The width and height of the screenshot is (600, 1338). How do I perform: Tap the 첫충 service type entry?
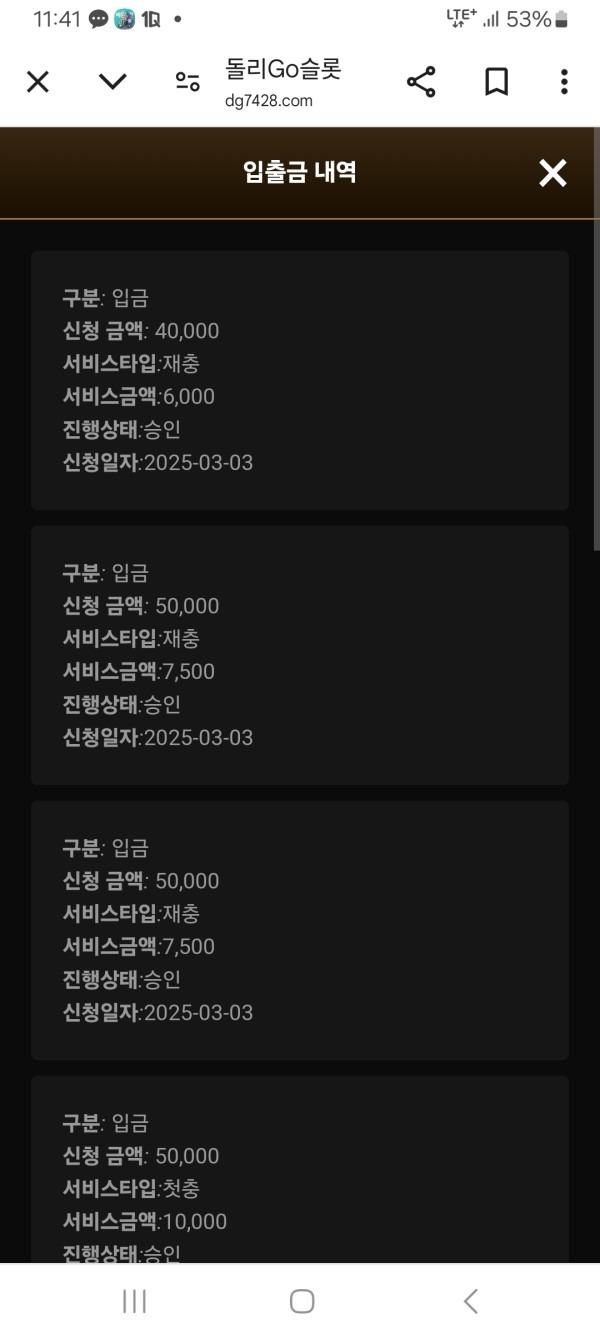[x=180, y=1188]
